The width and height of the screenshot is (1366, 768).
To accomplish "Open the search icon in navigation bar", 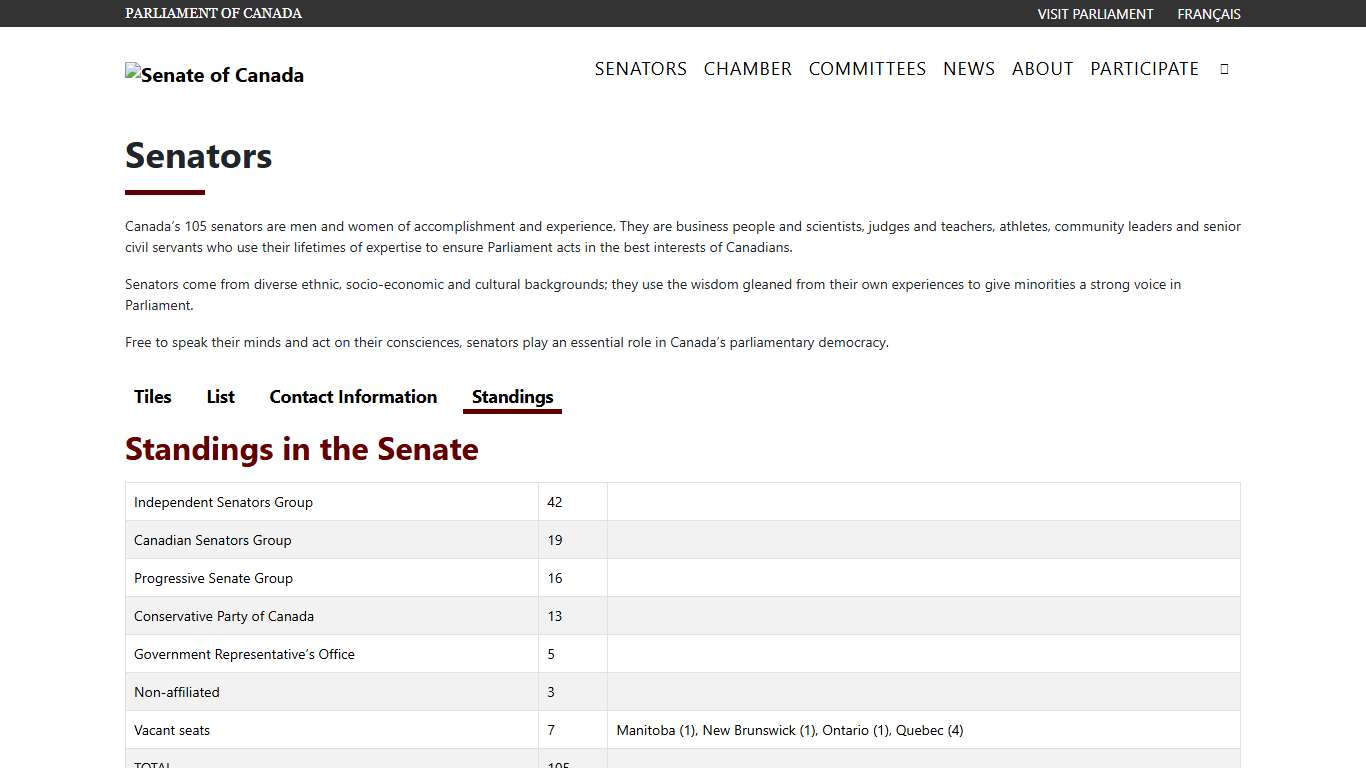I will coord(1224,69).
